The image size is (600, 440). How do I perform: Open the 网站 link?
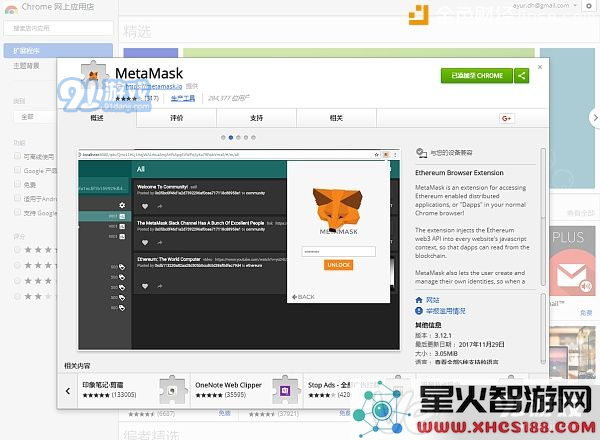433,300
